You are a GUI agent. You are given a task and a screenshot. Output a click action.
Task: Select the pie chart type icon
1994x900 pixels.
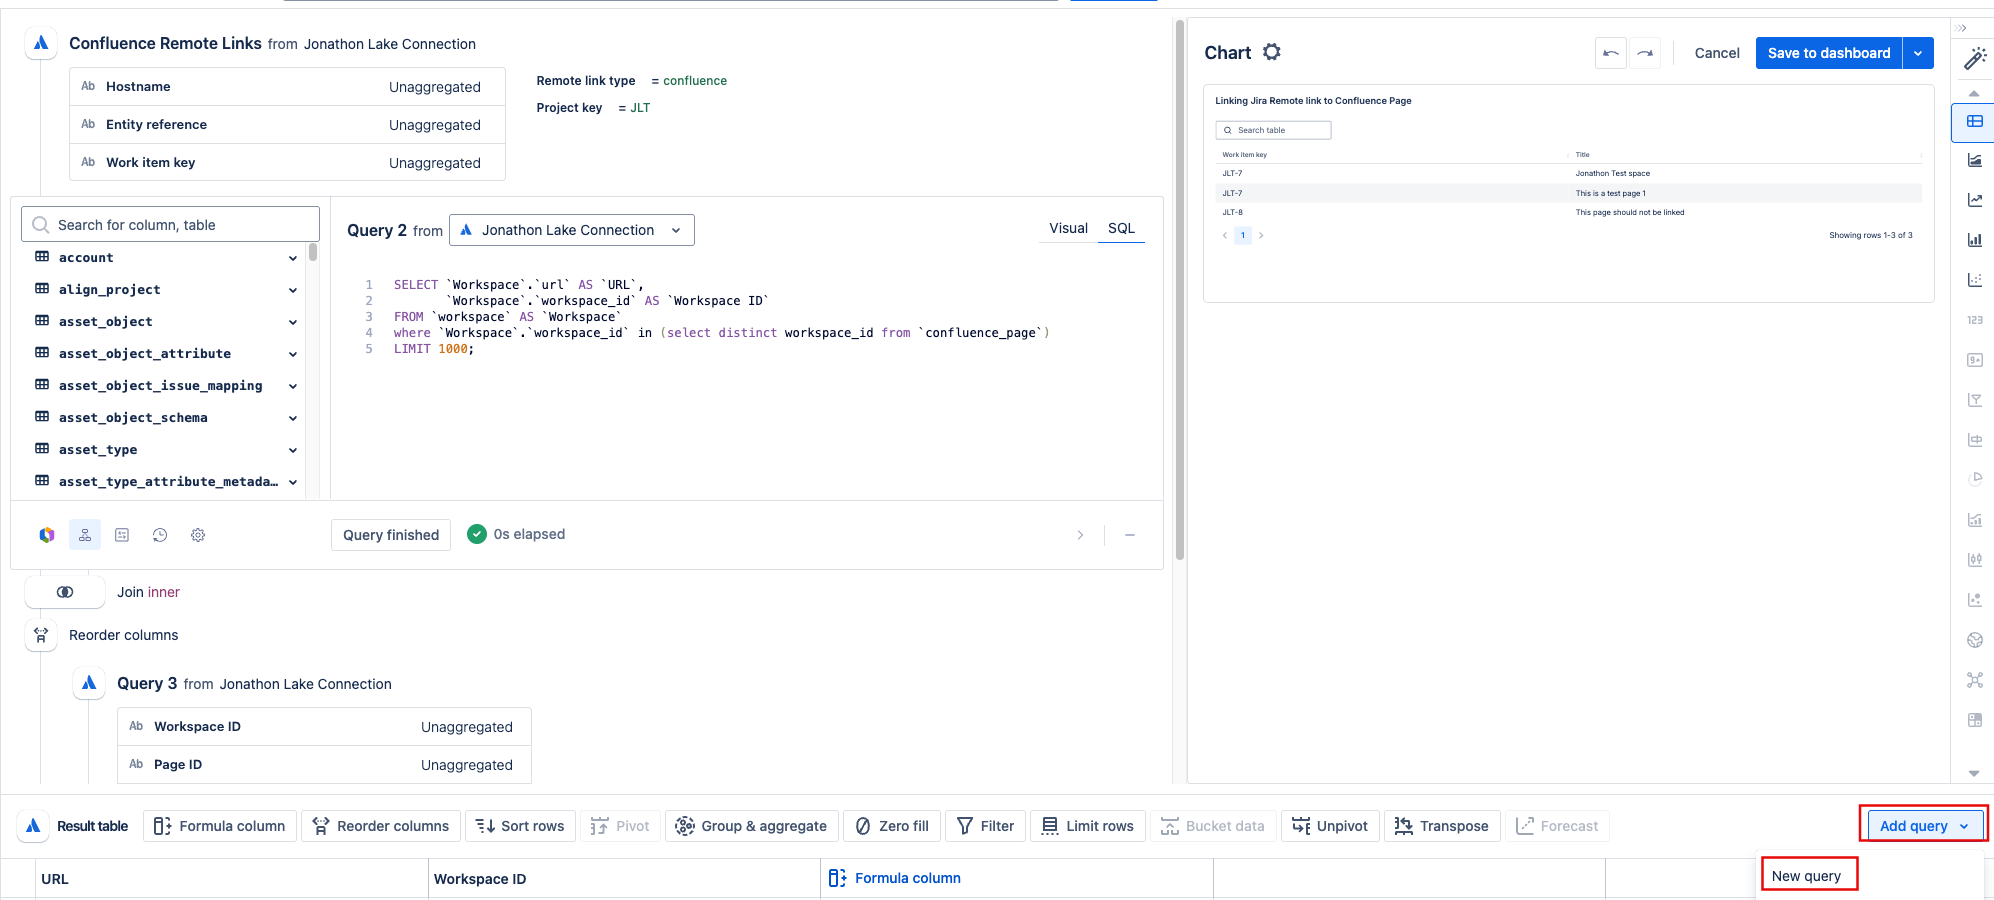coord(1975,479)
